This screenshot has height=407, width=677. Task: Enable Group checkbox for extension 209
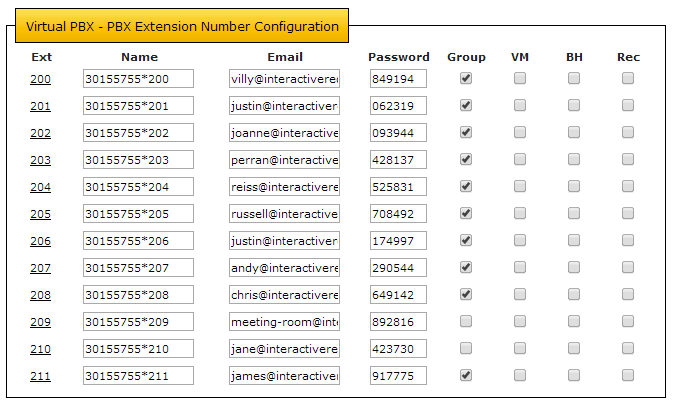click(x=466, y=321)
